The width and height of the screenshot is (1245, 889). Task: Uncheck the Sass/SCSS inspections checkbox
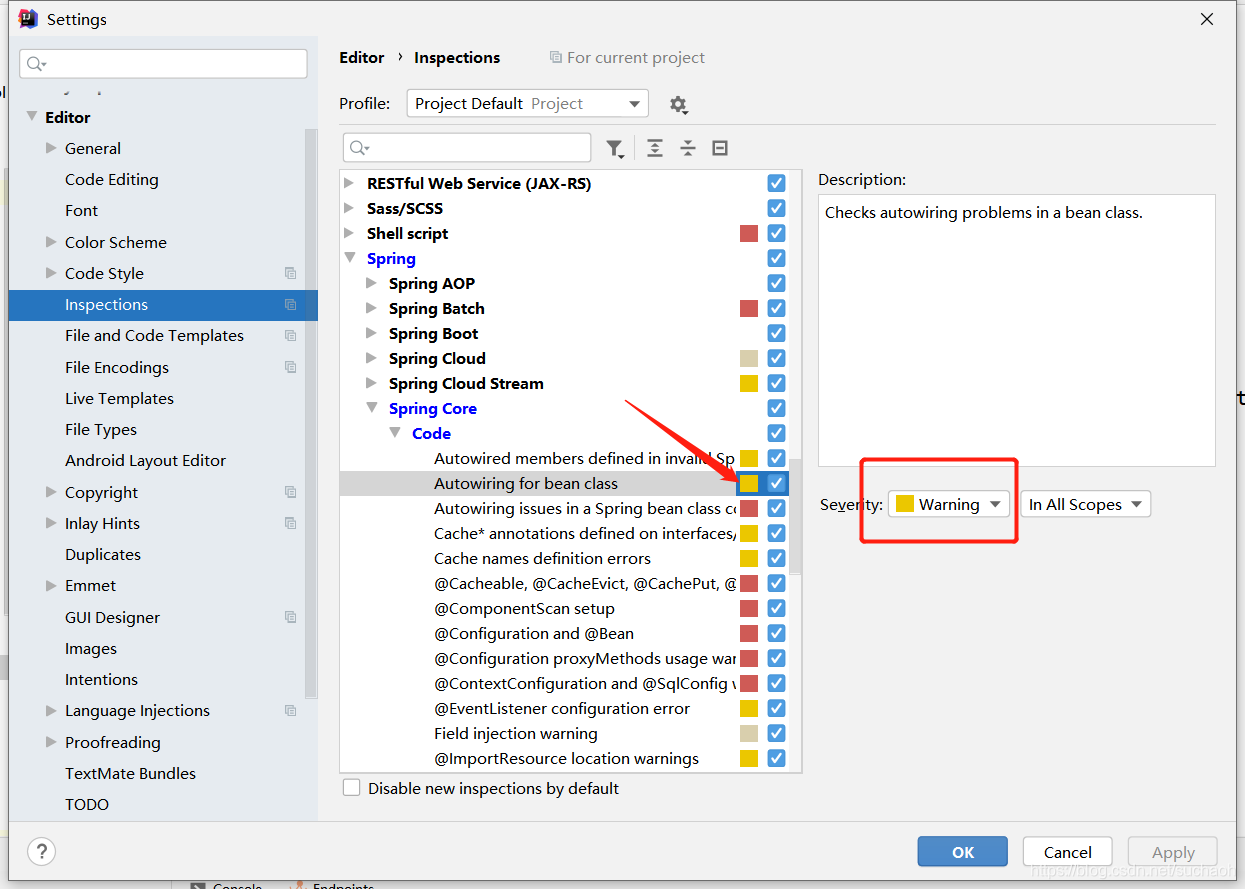(x=776, y=208)
